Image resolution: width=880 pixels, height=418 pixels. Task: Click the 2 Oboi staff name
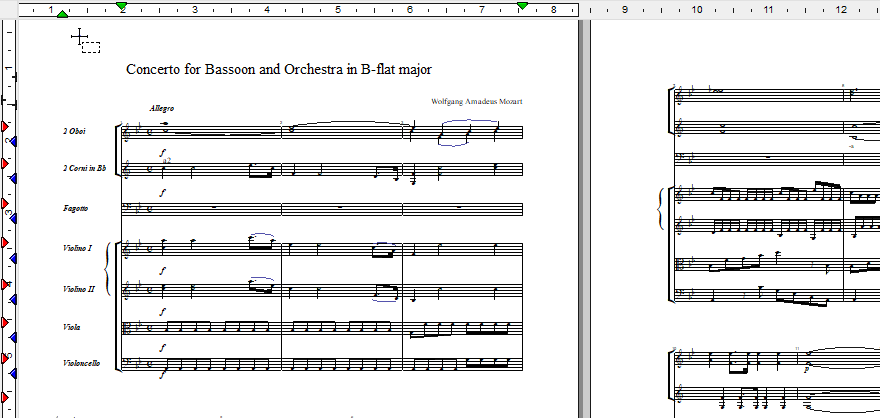74,131
